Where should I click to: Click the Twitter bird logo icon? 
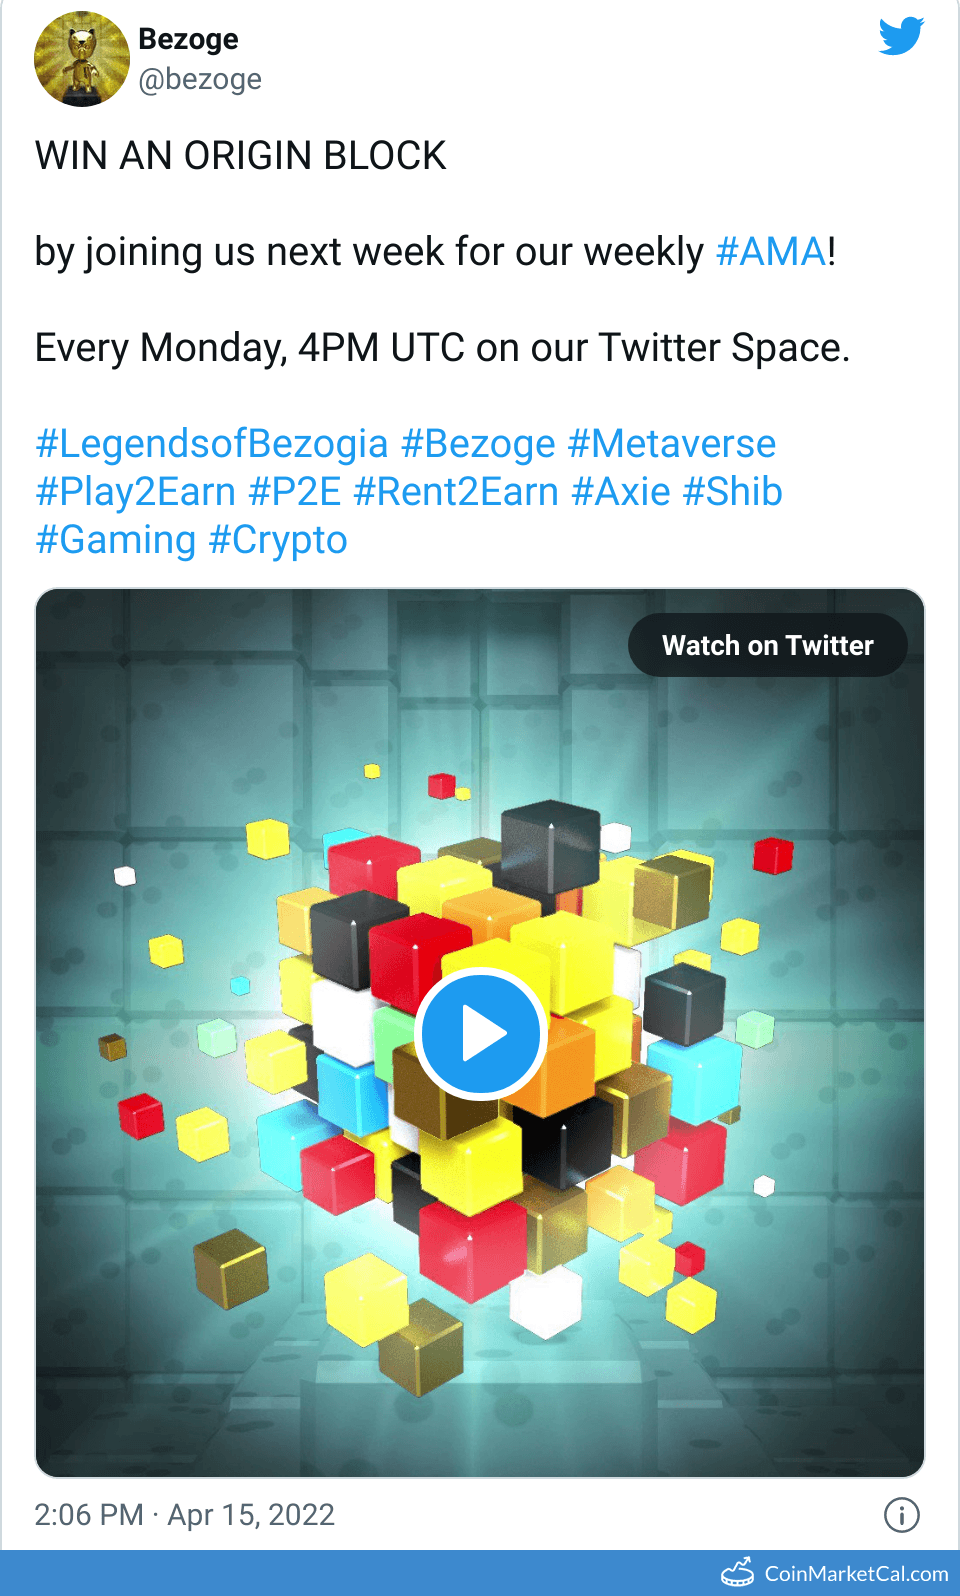(901, 36)
